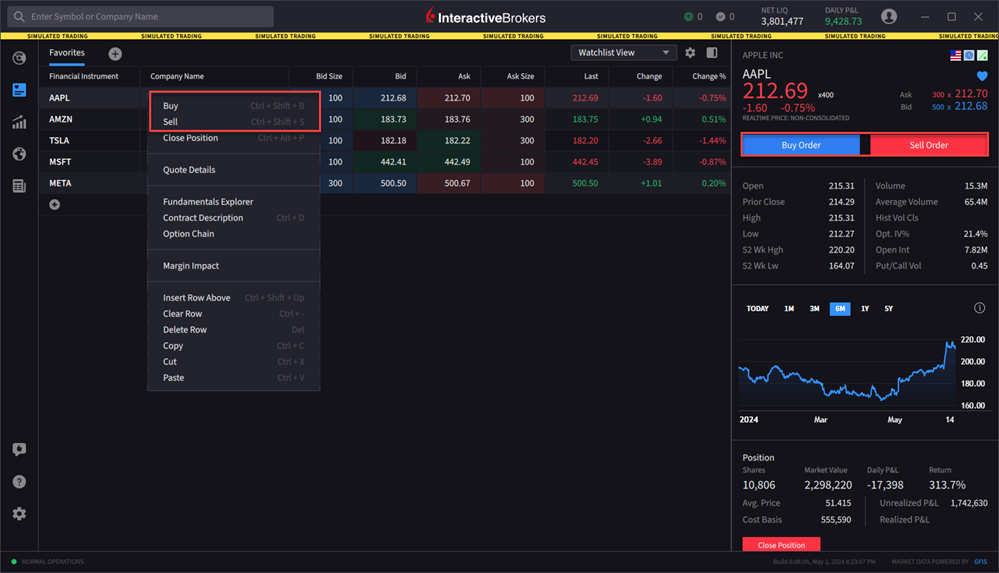Click the gray checkmark filled orders indicator

(x=720, y=17)
